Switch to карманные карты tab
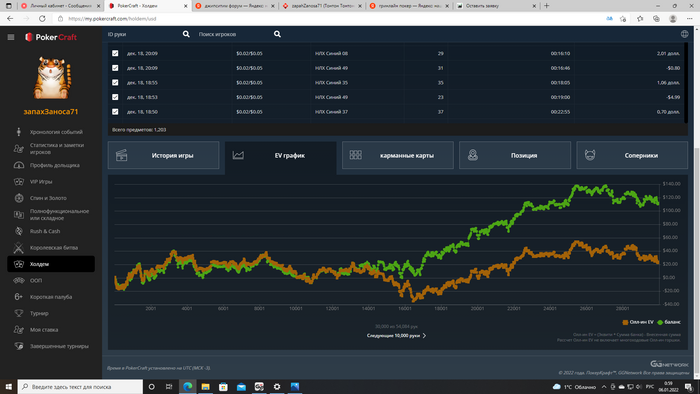Screen dimensions: 700x394 tap(398, 155)
